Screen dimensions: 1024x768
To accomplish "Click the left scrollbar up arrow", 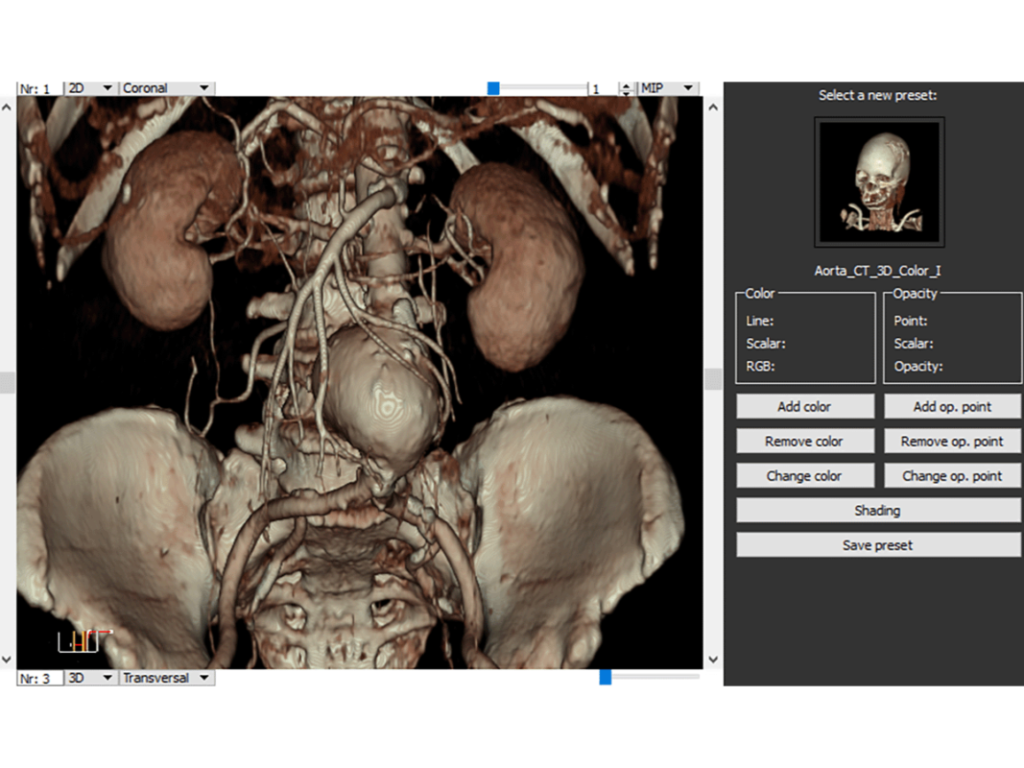I will click(x=7, y=107).
